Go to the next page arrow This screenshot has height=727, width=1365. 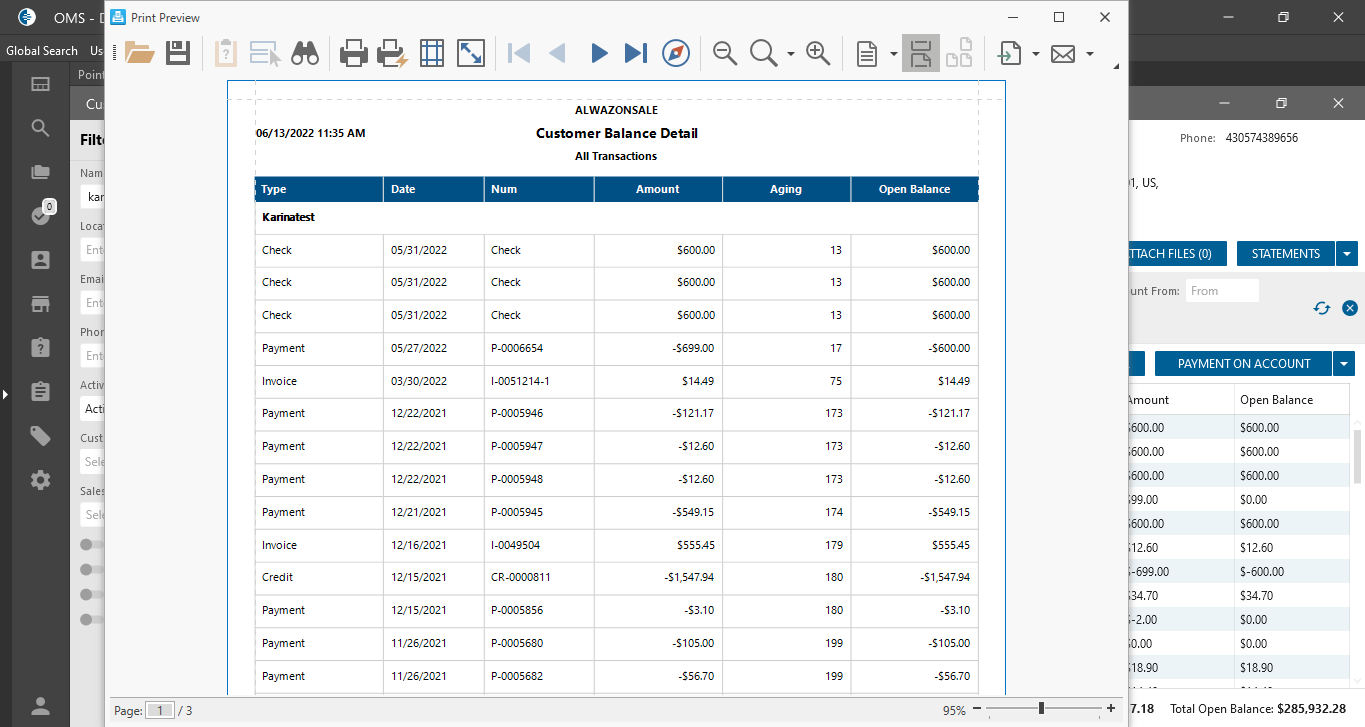tap(598, 53)
